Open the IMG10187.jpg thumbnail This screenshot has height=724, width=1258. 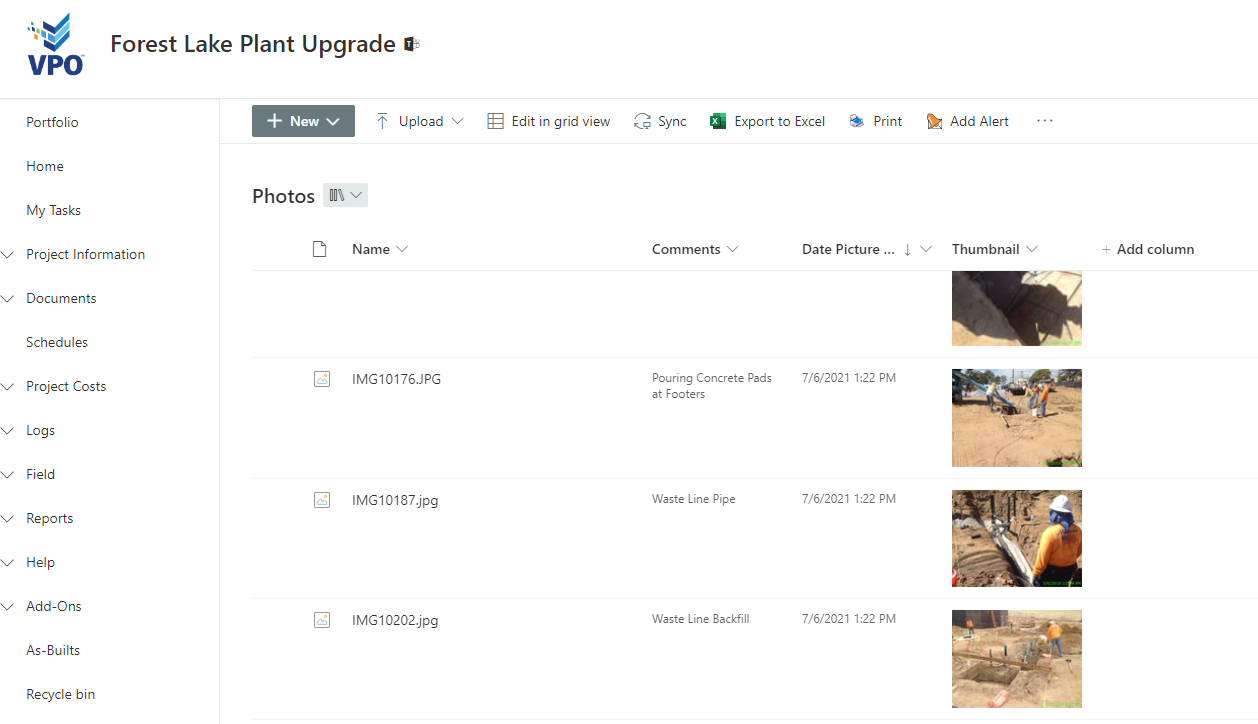click(1016, 538)
